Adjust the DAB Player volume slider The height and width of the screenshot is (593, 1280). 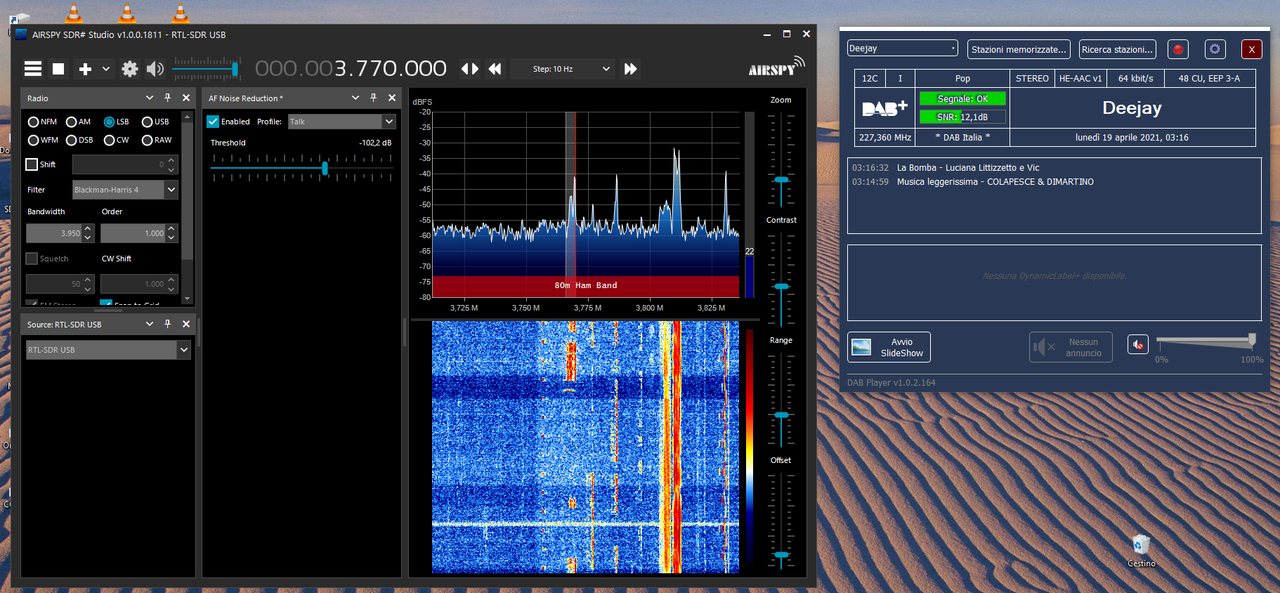click(1206, 343)
